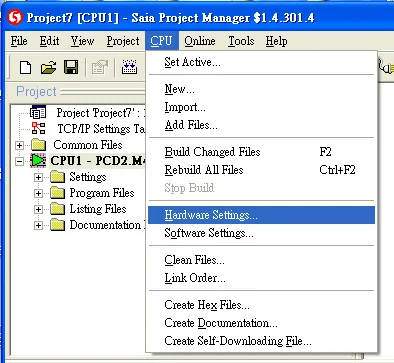Select the Project 'Project7' tree row
394x363 pixels.
tap(101, 113)
